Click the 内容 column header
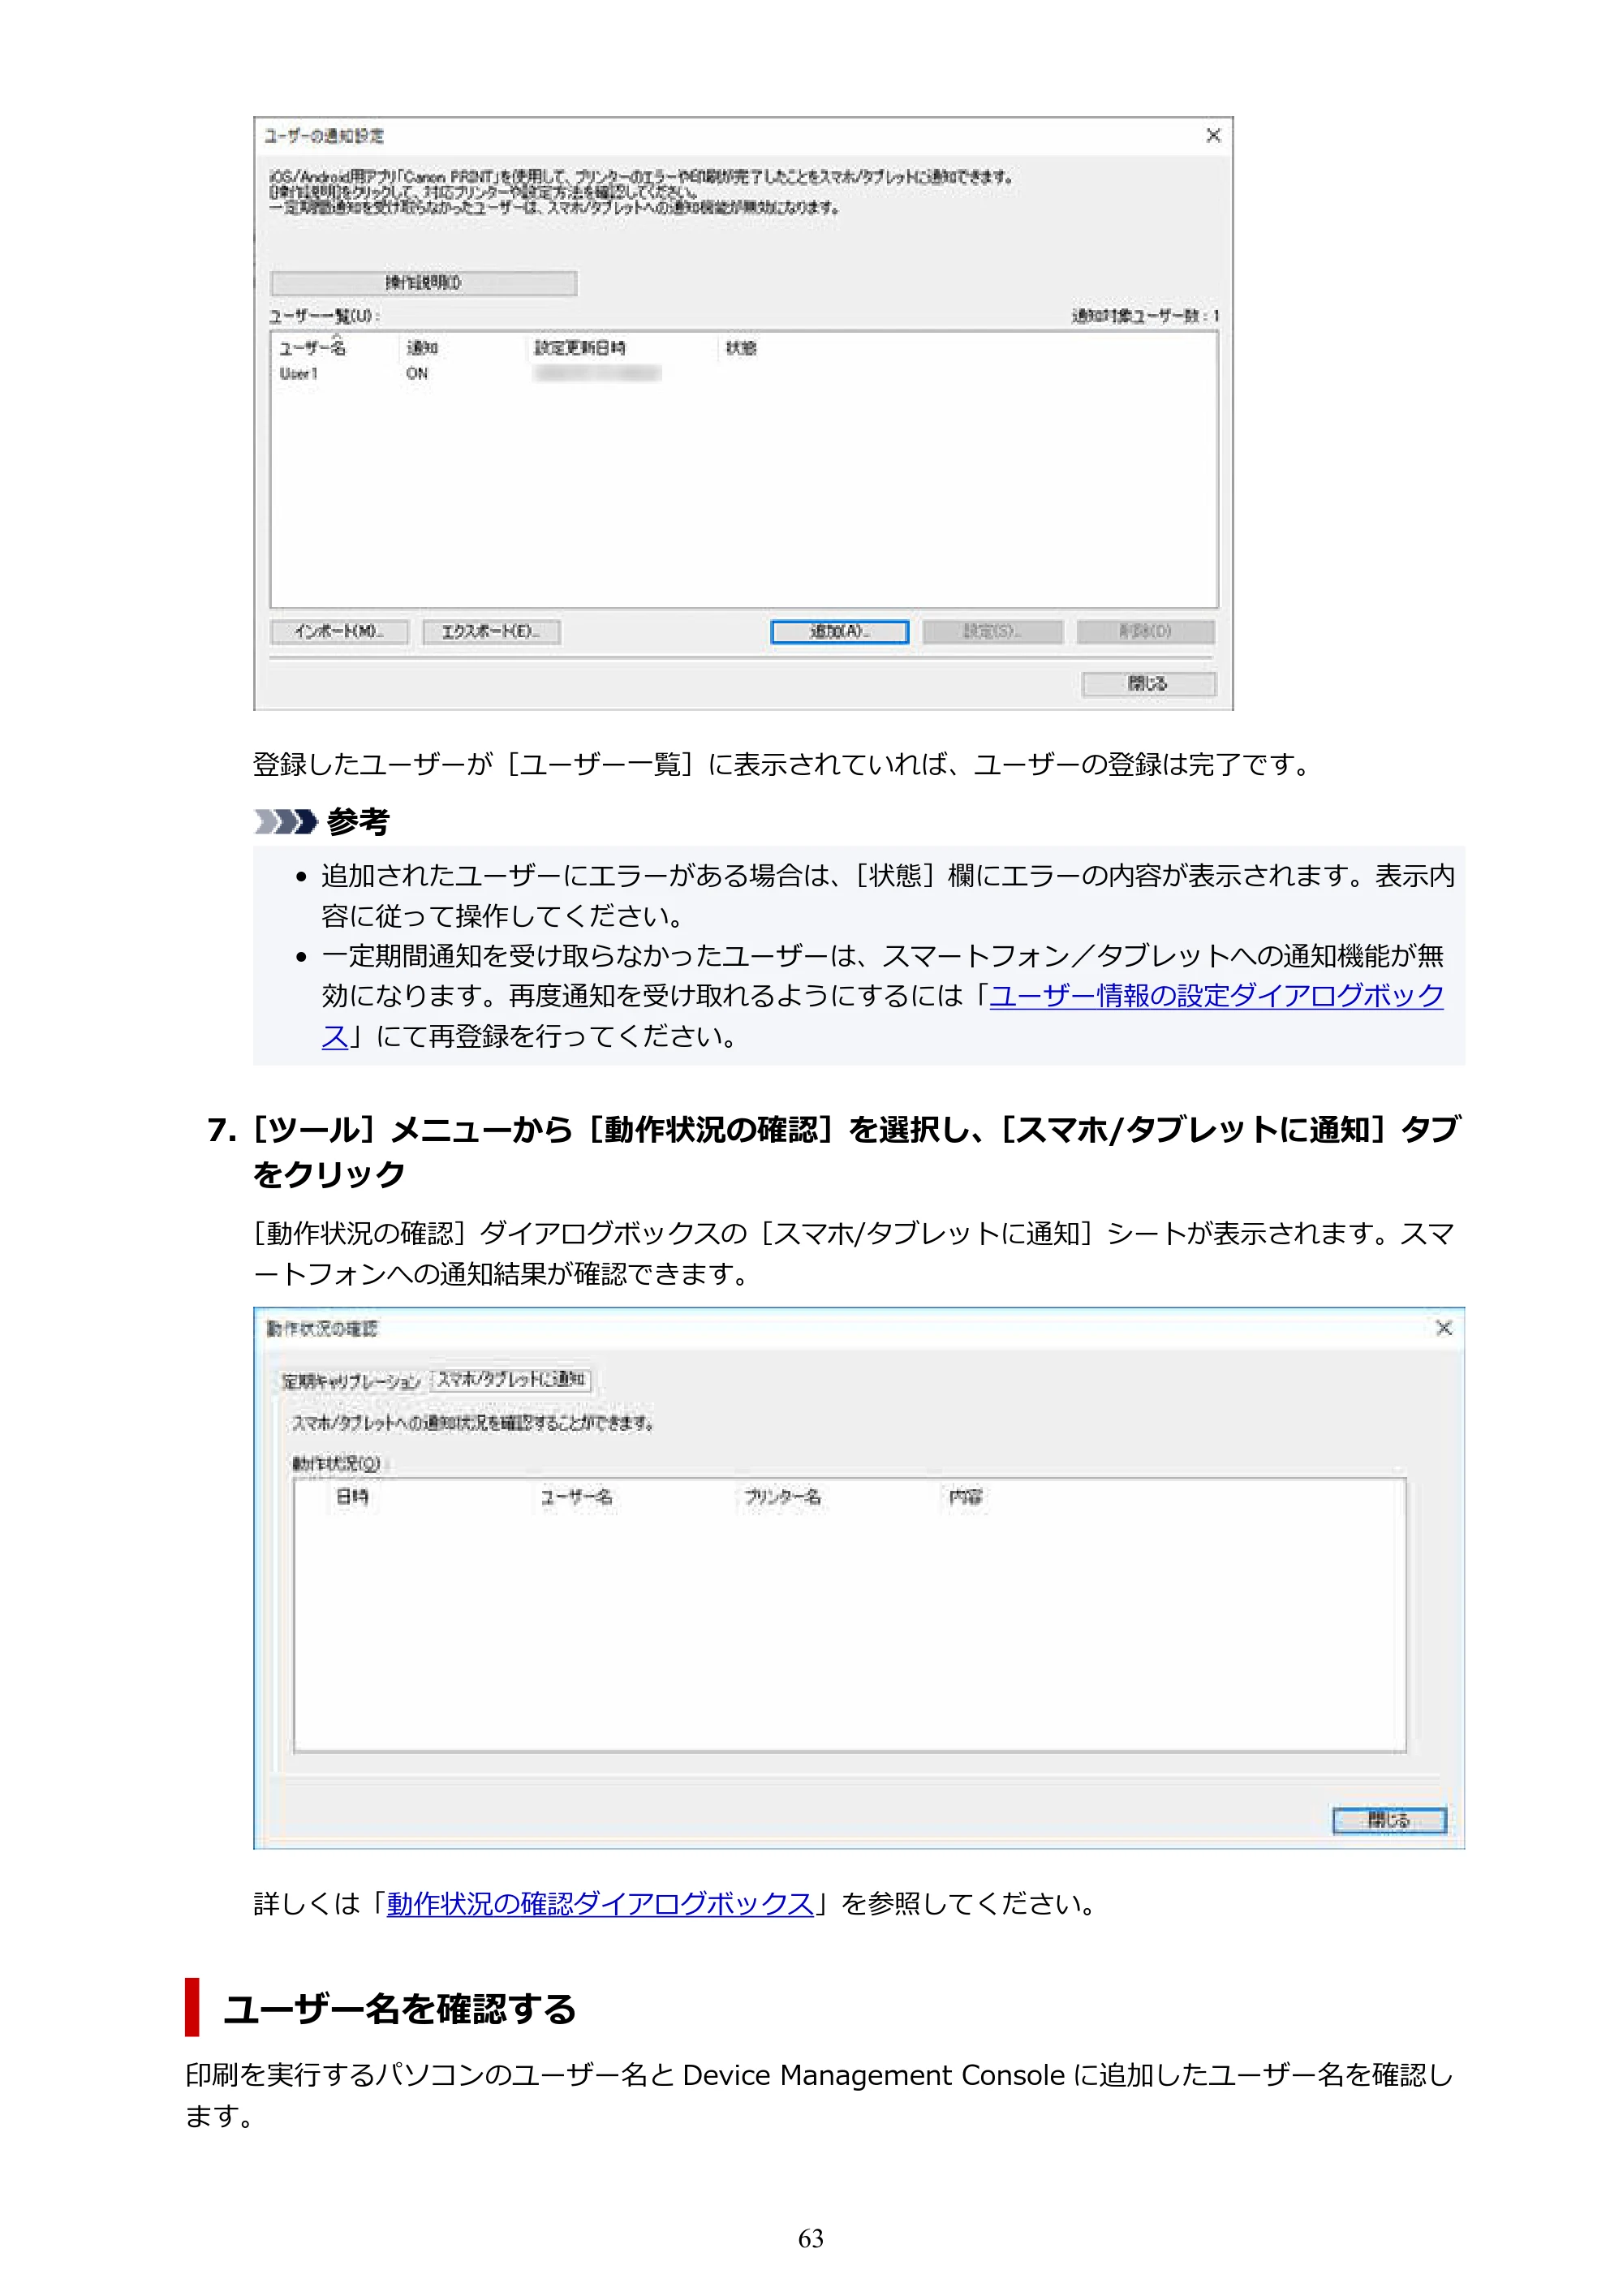Screen dimensions: 1623x2296 tap(966, 1497)
